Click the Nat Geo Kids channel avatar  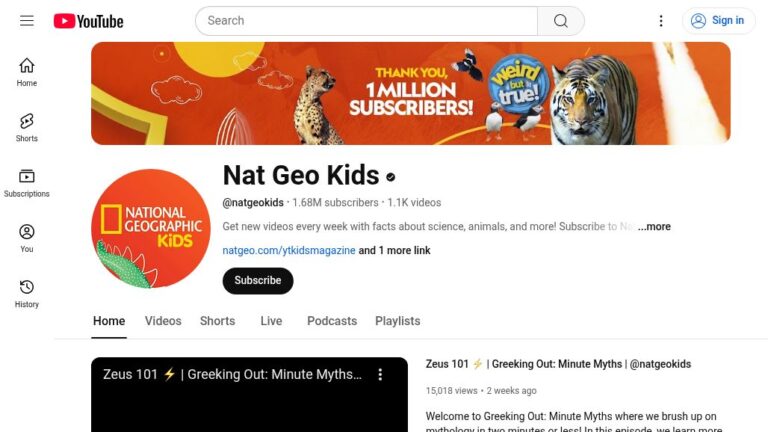151,229
